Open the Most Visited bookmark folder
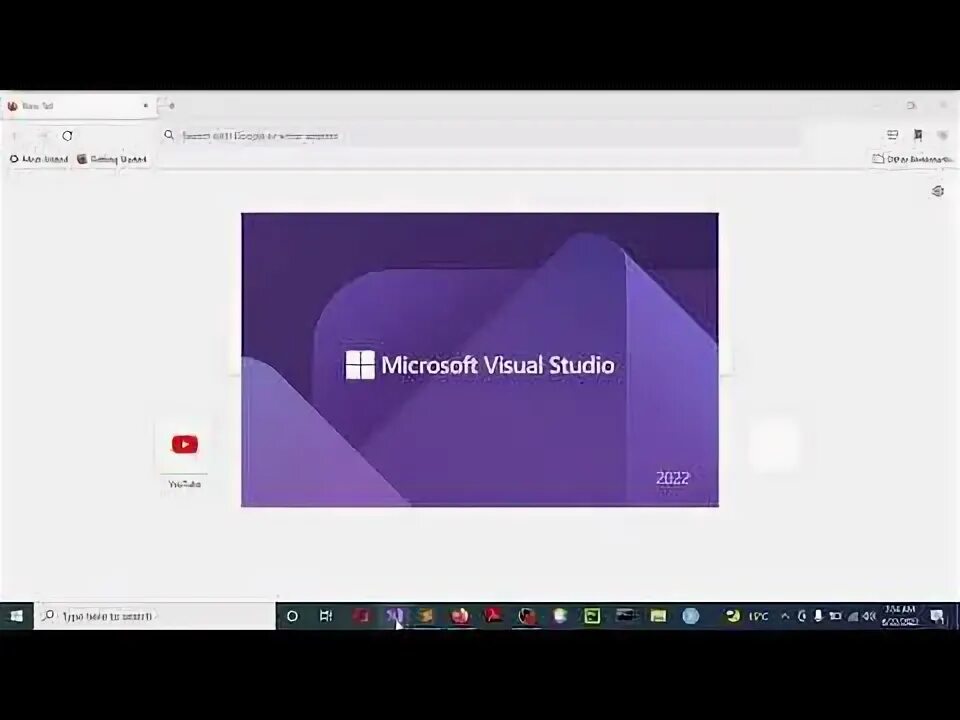Screen dimensions: 960x720 [39, 159]
